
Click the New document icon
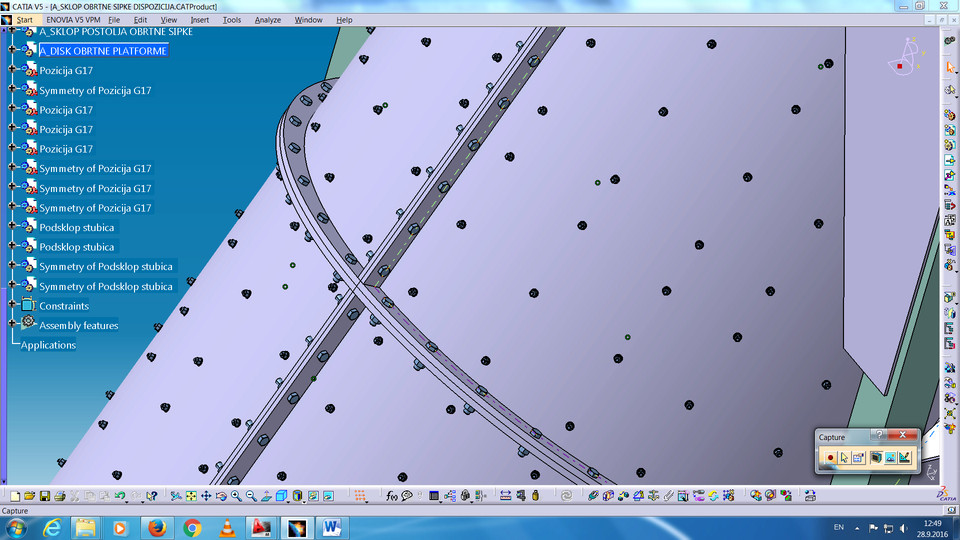coord(15,496)
